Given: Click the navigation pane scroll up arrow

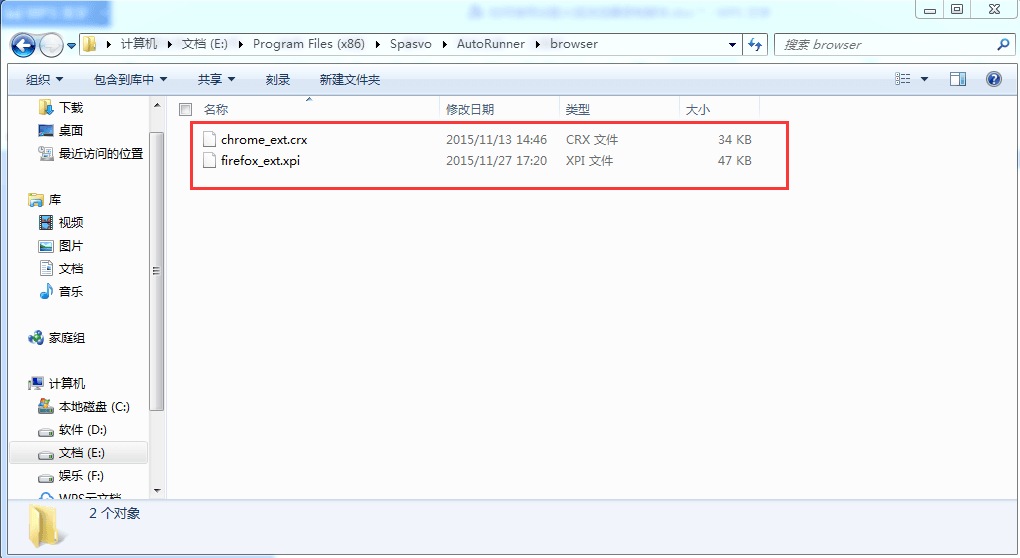Looking at the screenshot, I should (157, 105).
